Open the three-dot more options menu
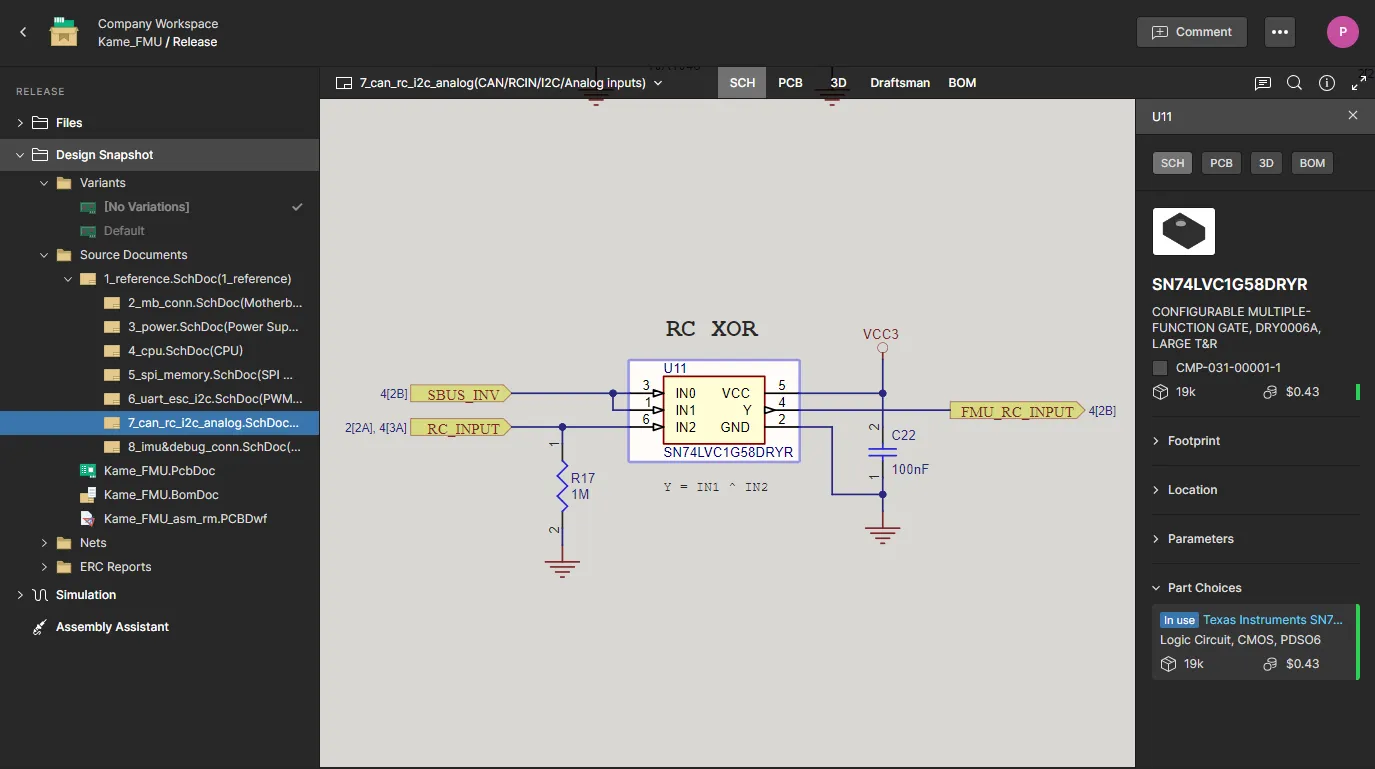This screenshot has width=1375, height=769. pos(1279,32)
